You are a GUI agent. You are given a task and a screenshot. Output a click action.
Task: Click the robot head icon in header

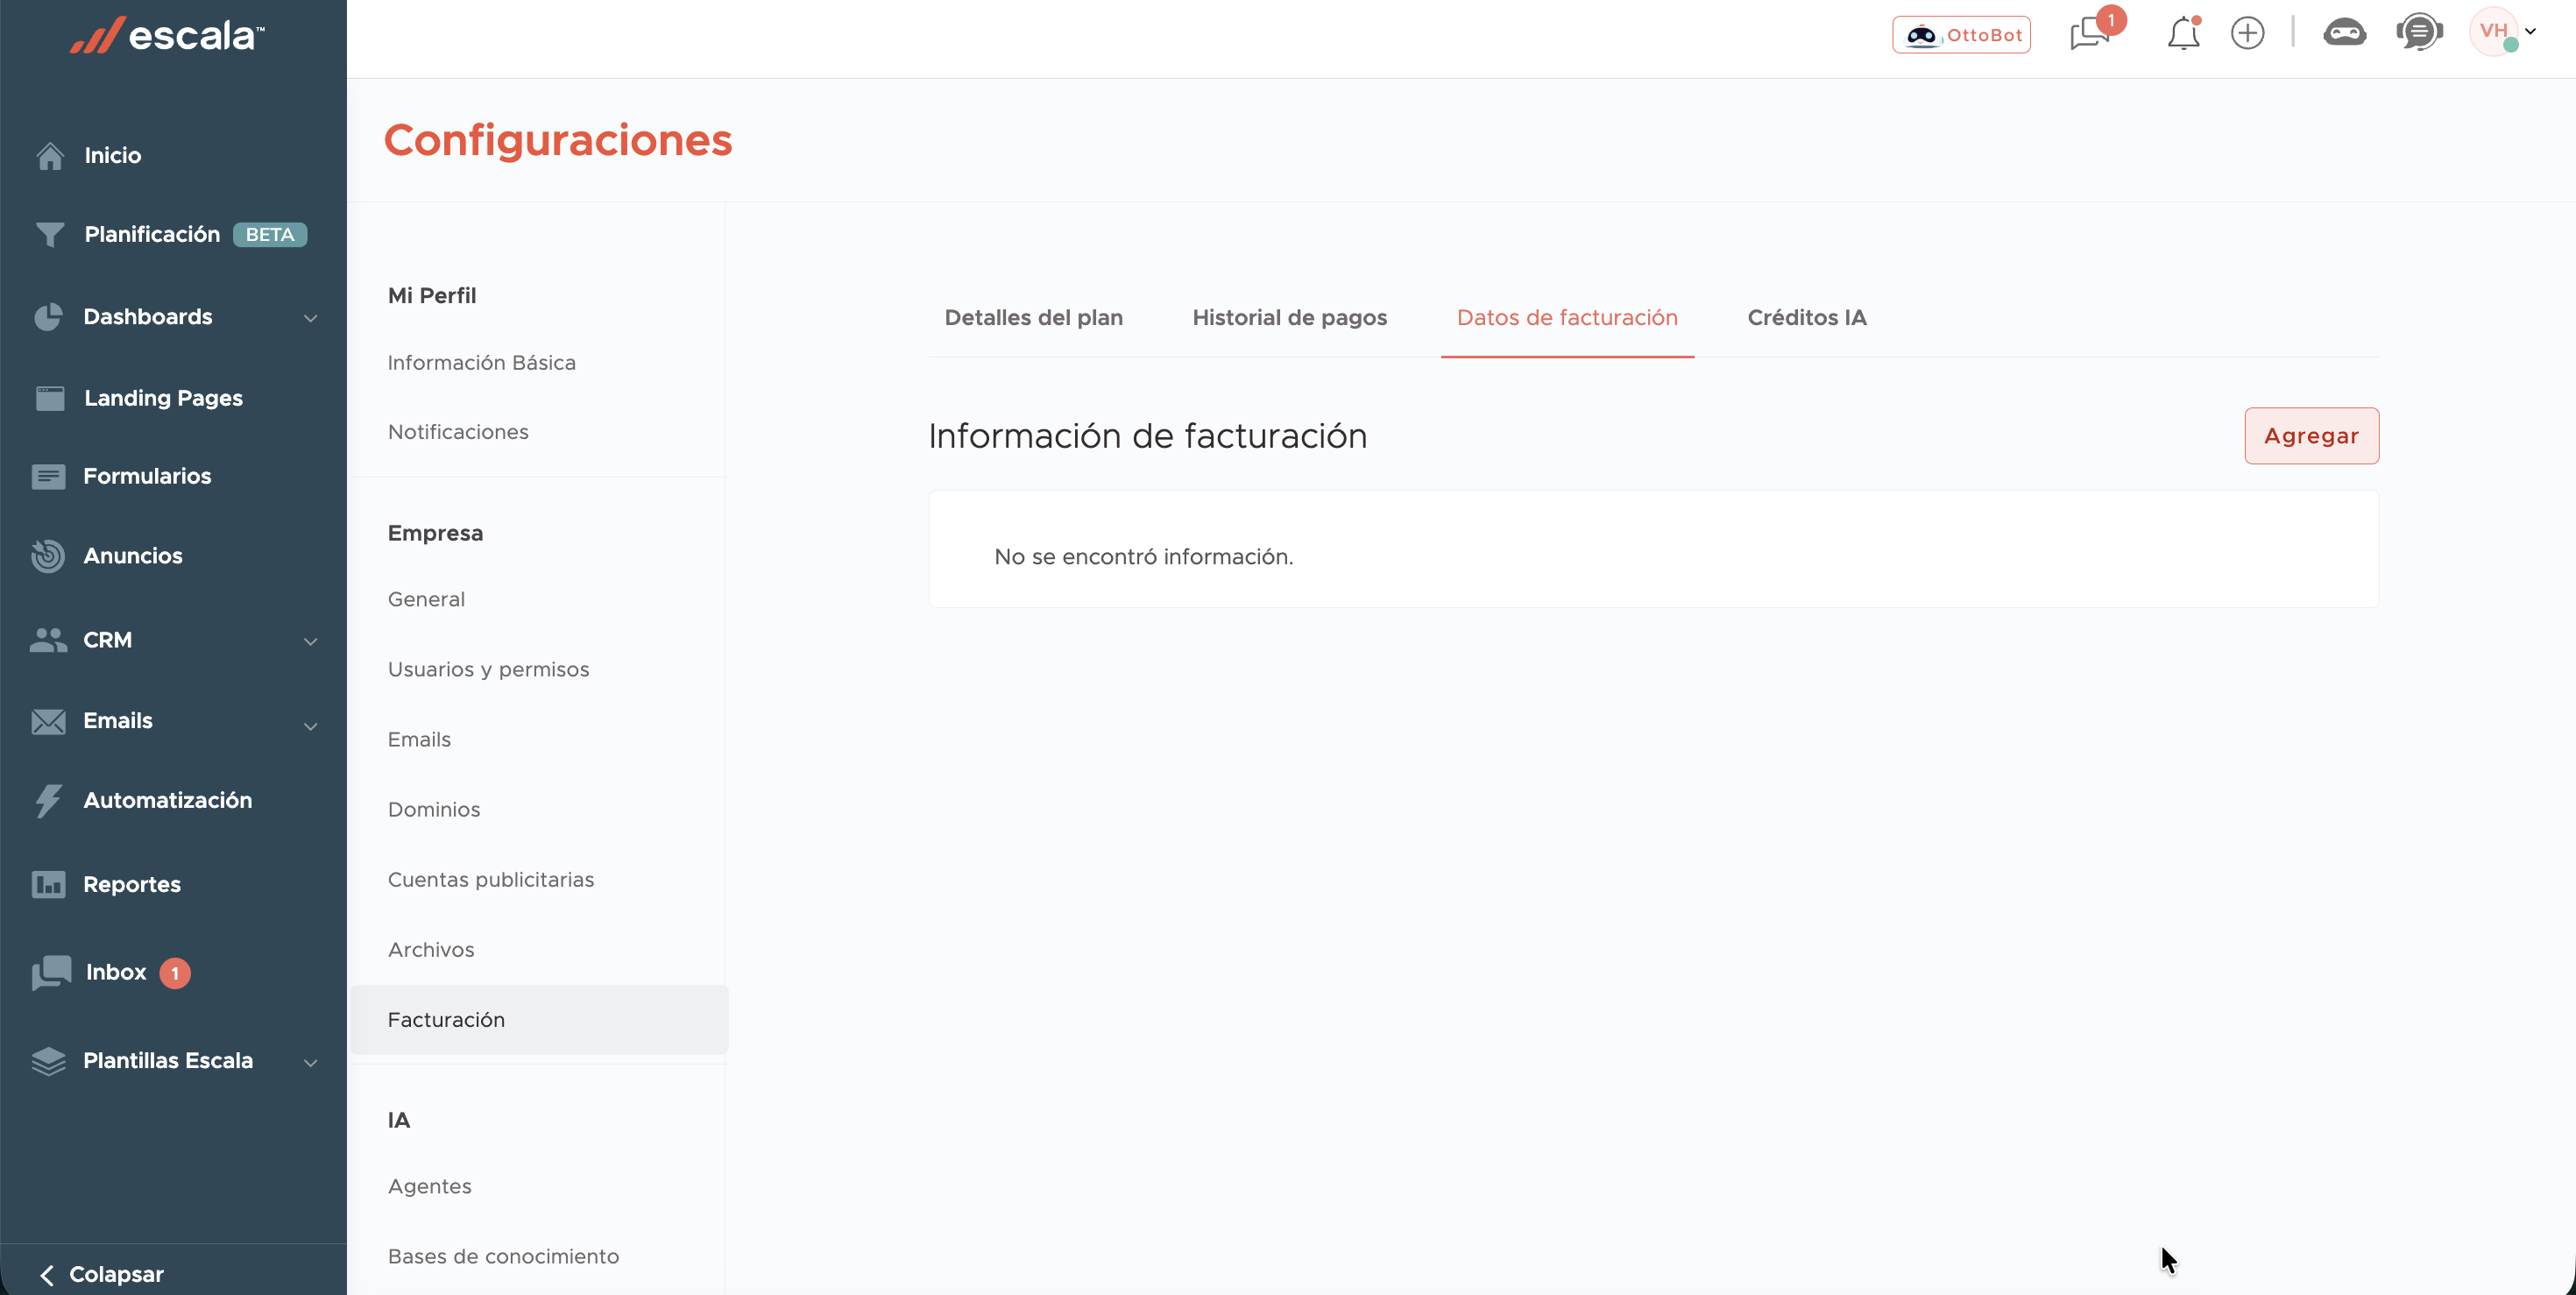point(2344,34)
